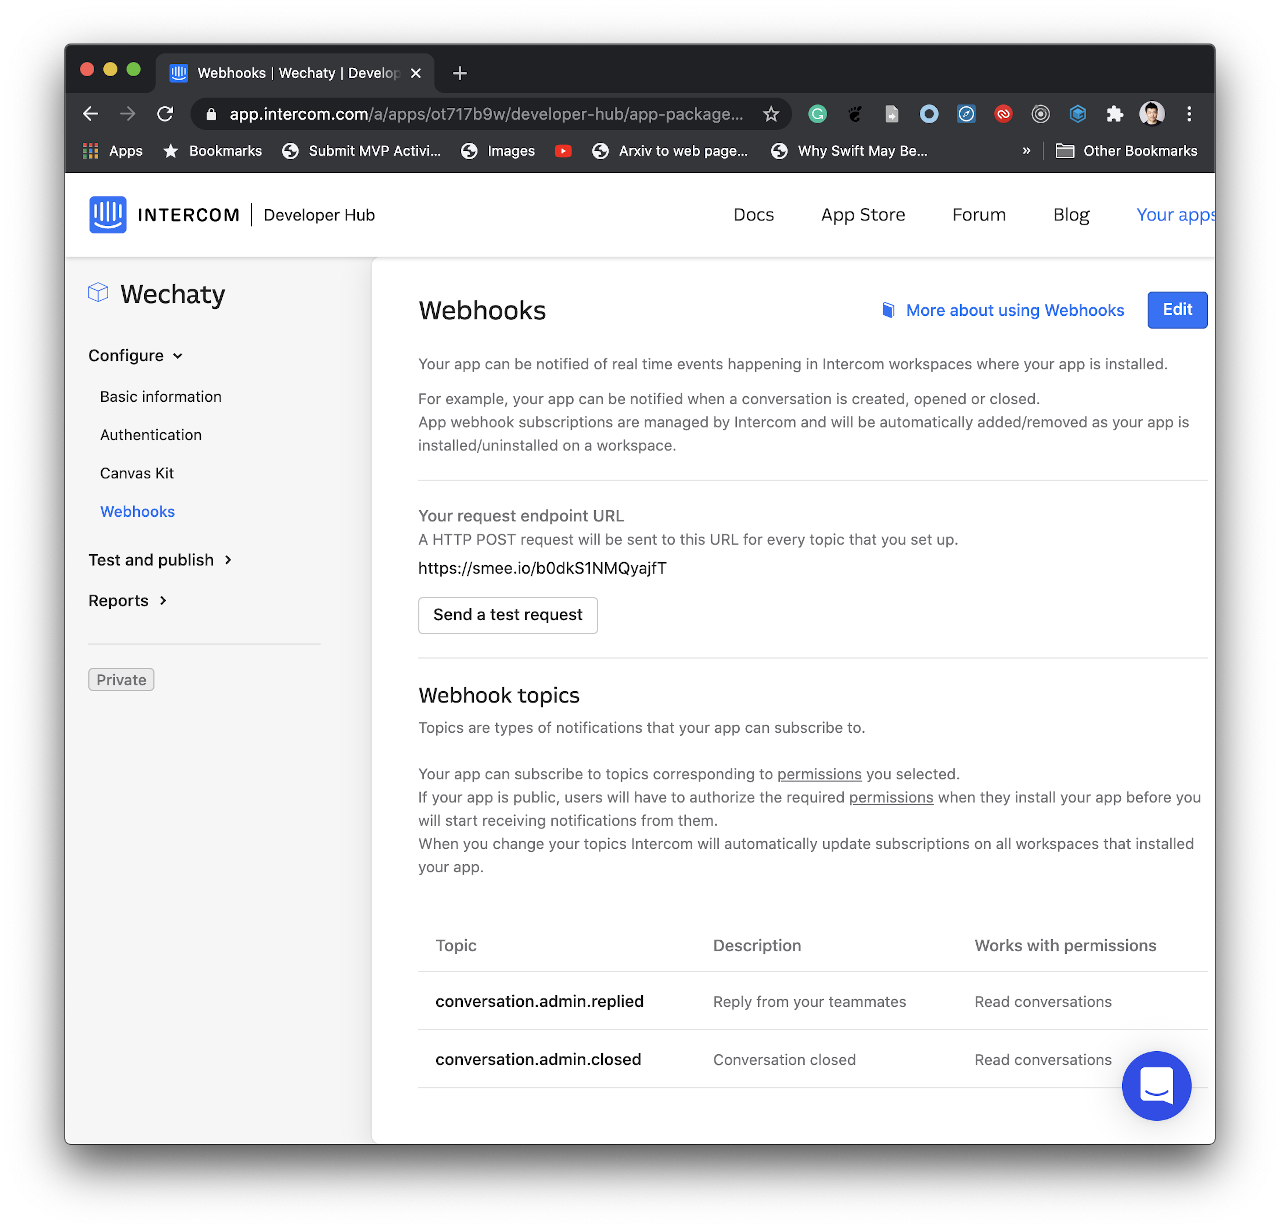This screenshot has height=1230, width=1280.
Task: Reload the page
Action: (x=165, y=114)
